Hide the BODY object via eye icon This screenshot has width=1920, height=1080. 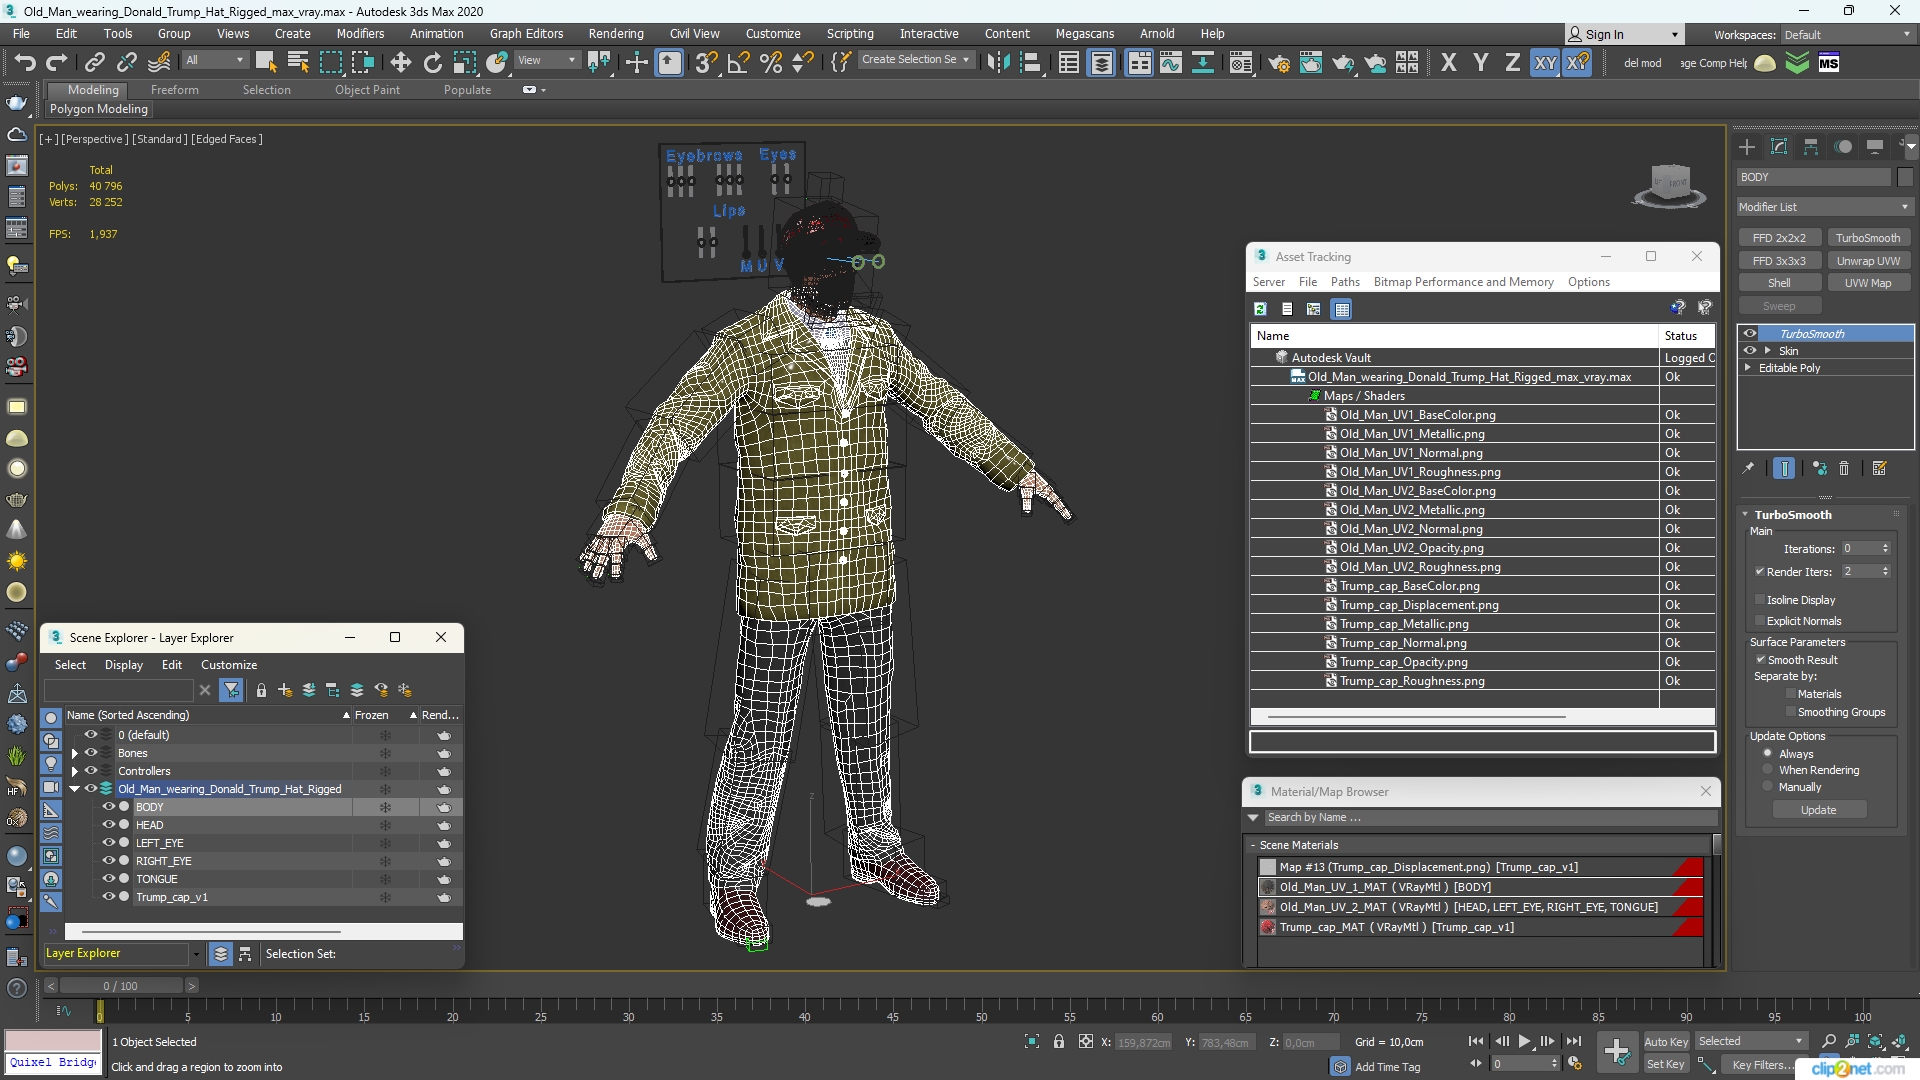click(x=109, y=807)
